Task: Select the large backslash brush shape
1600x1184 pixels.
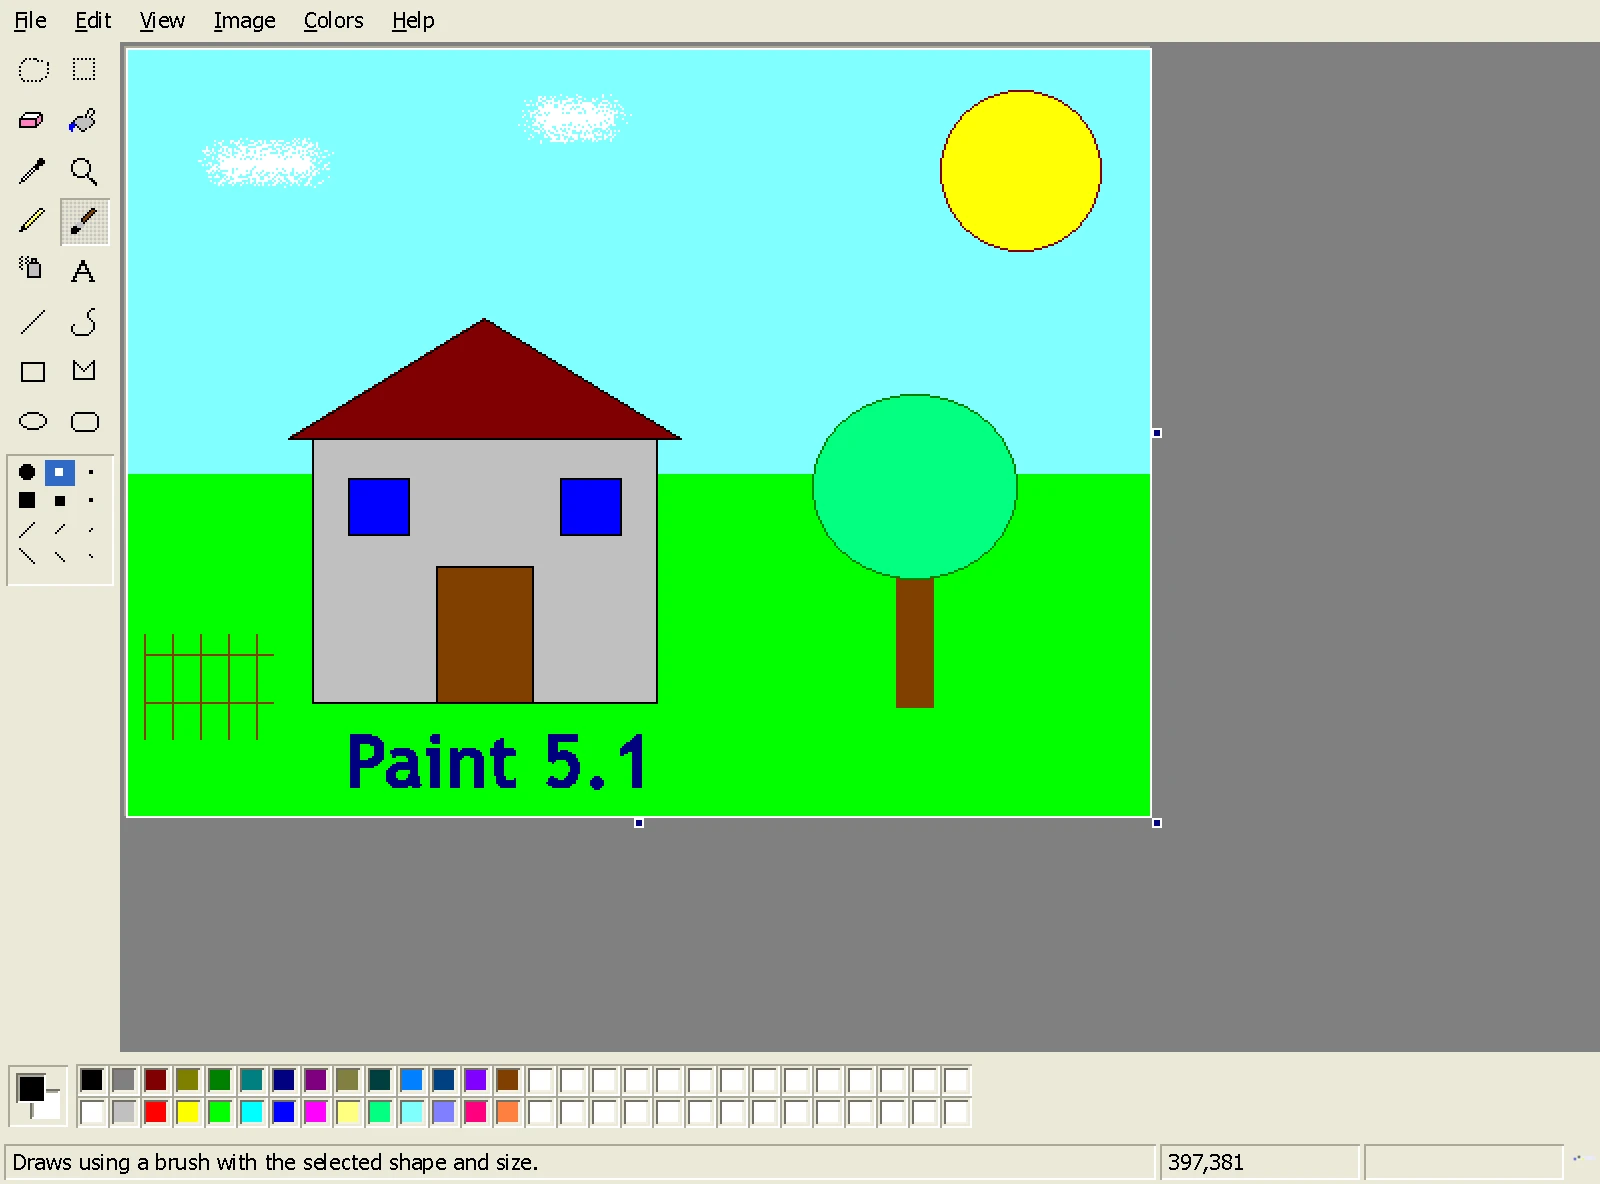Action: (x=27, y=556)
